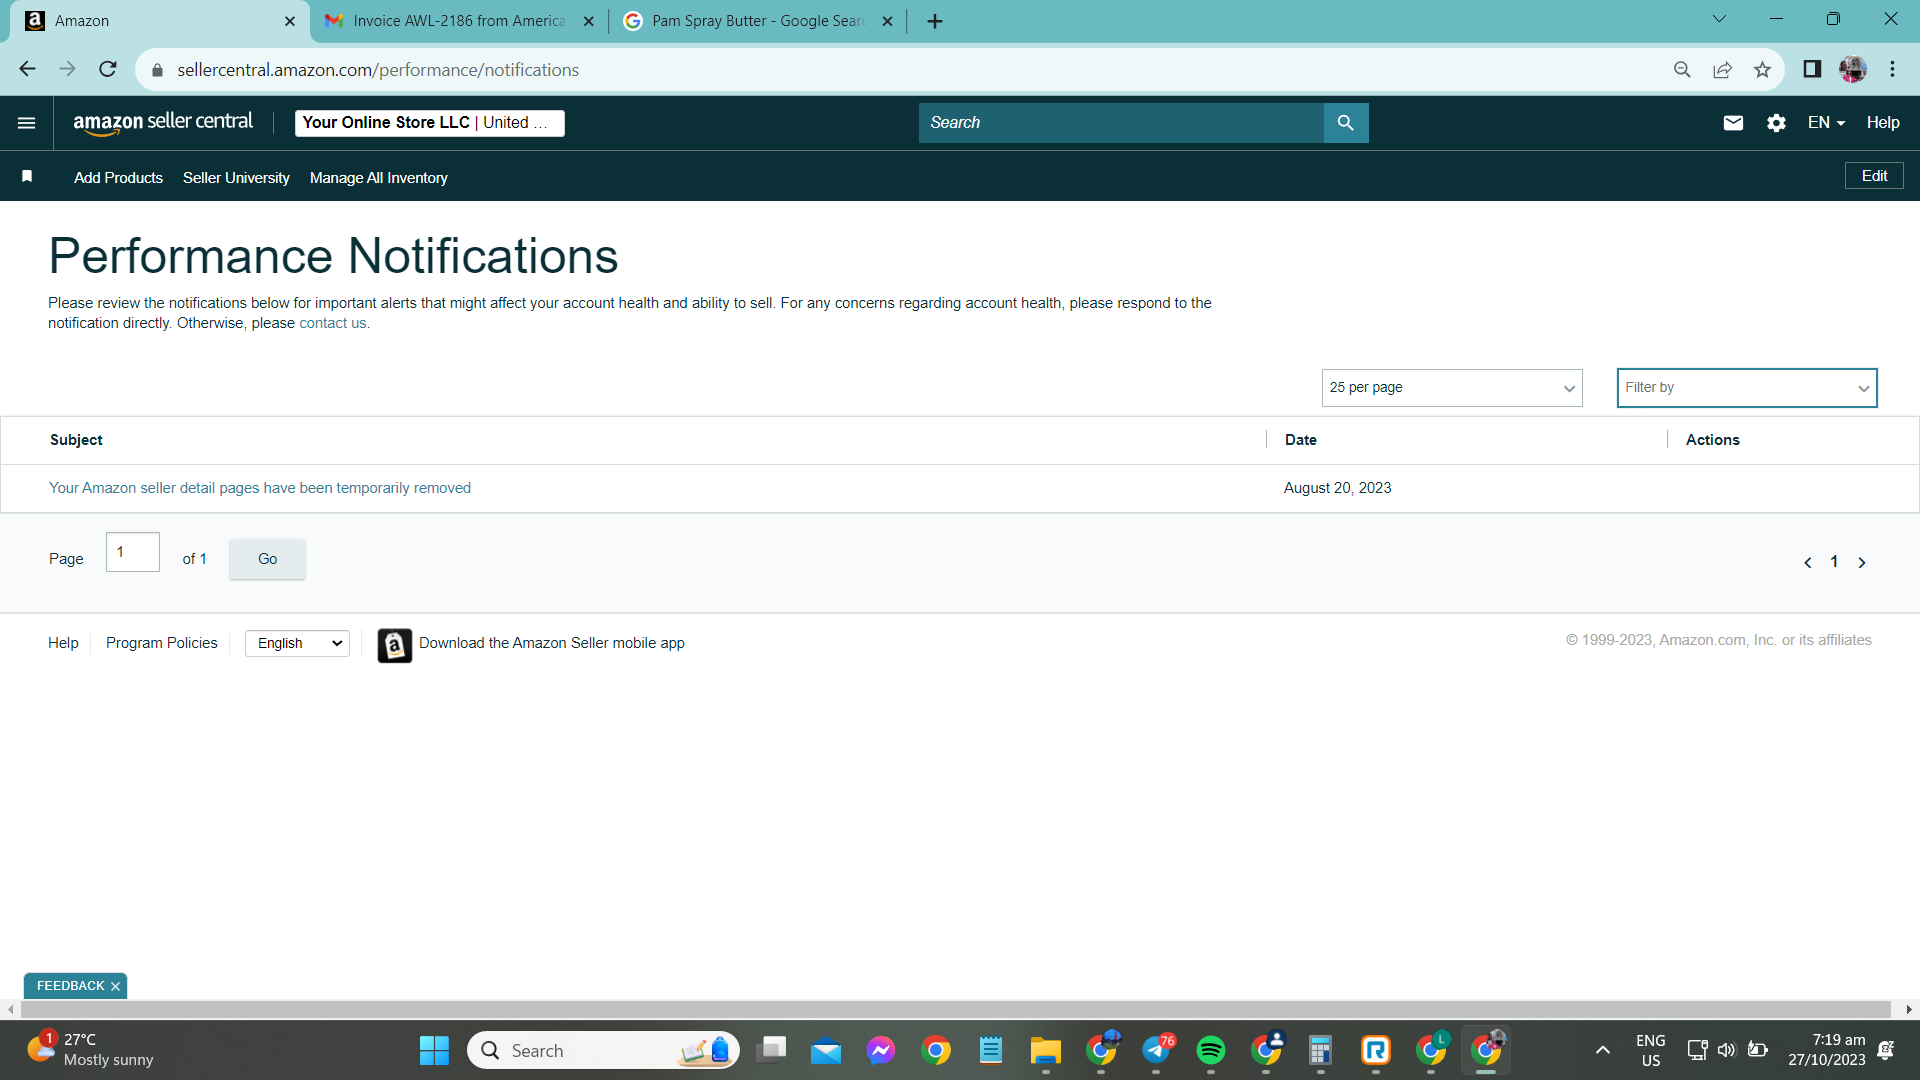Click the August 20, 2023 date cell
Image resolution: width=1920 pixels, height=1080 pixels.
(x=1337, y=488)
